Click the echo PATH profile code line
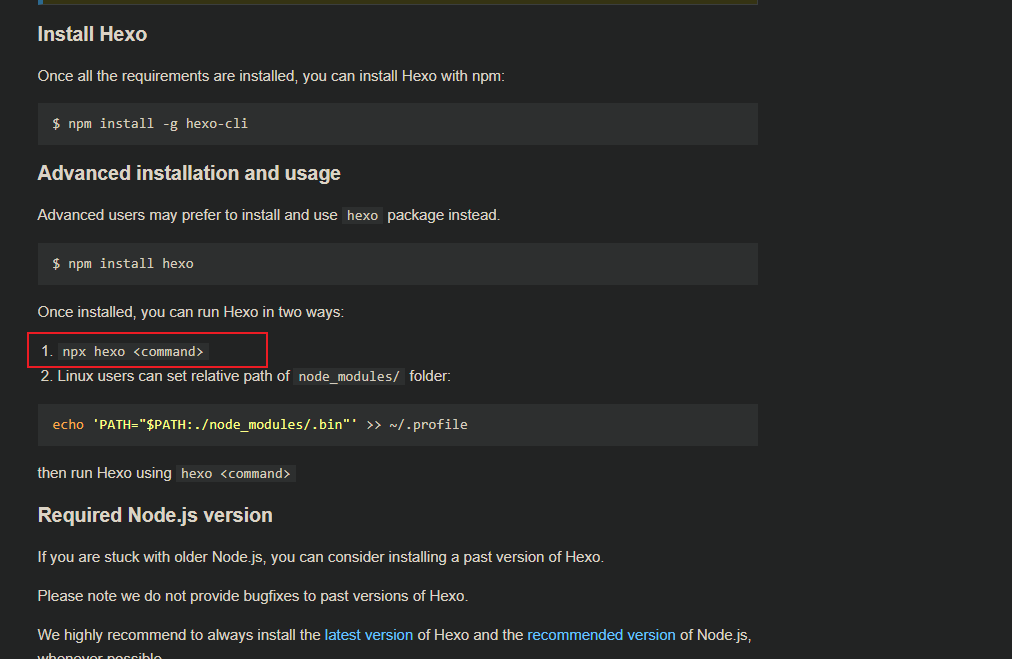Viewport: 1012px width, 659px height. click(x=260, y=425)
